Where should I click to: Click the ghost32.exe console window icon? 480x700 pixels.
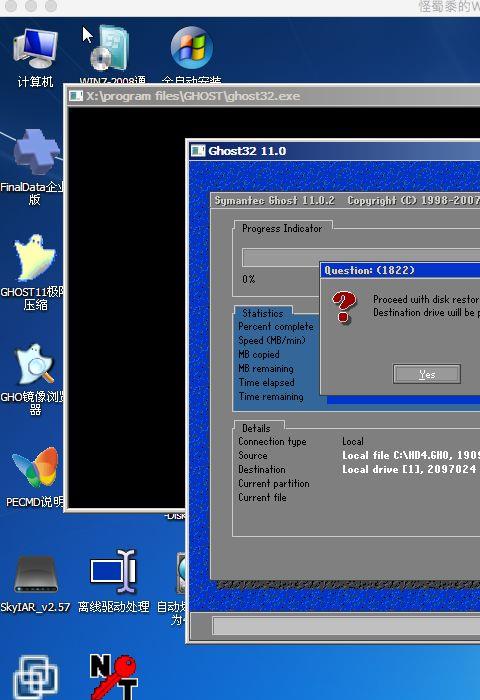(x=76, y=96)
